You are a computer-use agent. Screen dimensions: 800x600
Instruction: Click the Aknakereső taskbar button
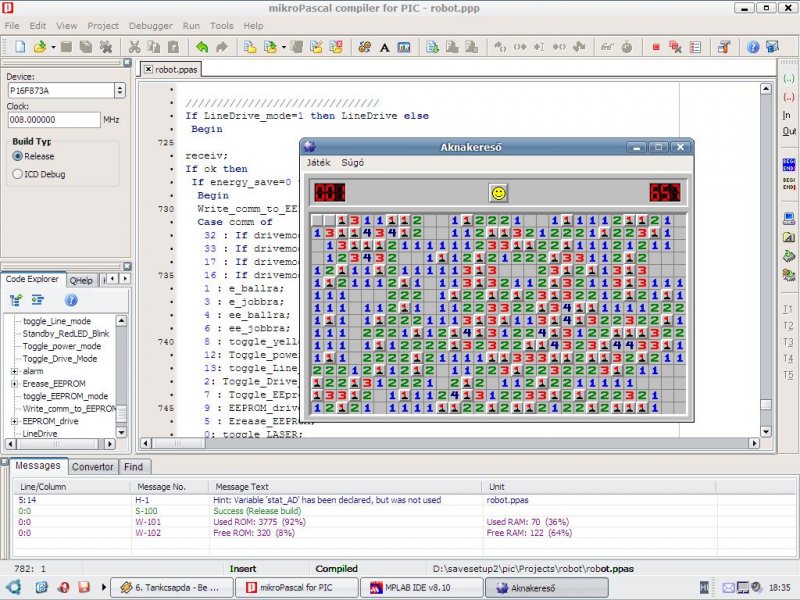coord(546,588)
